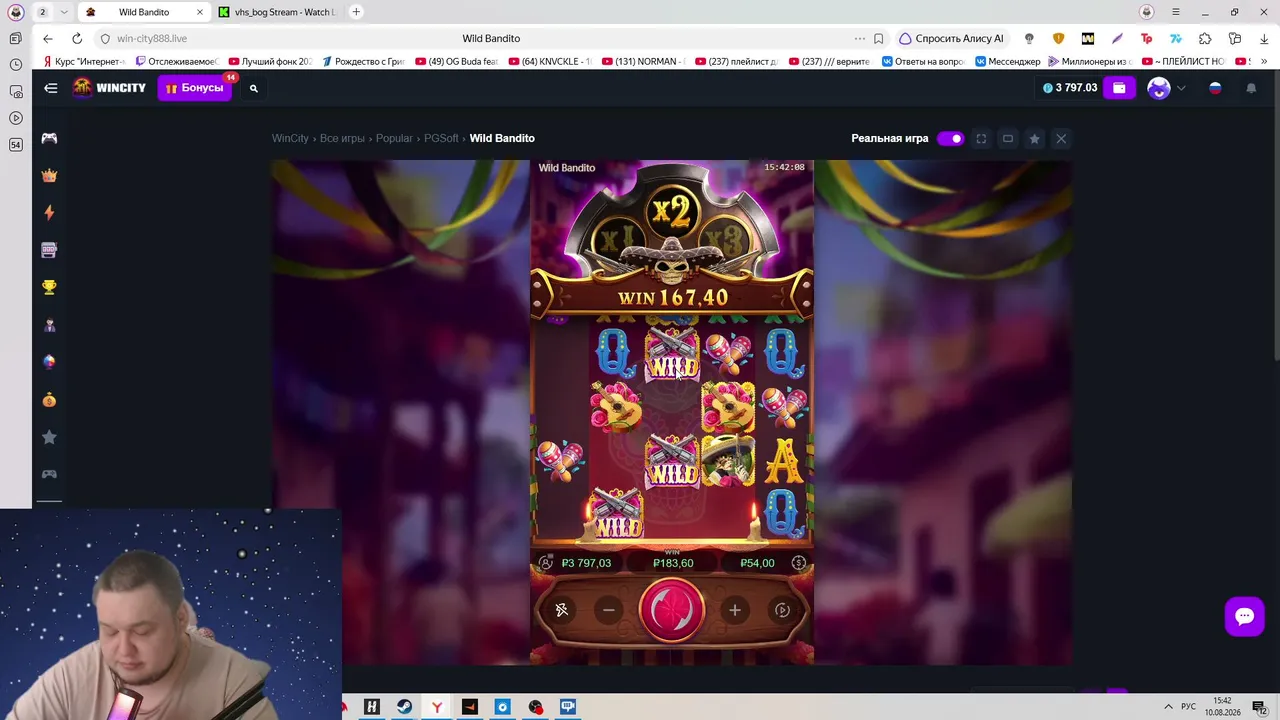
Task: Go to Все игры breadcrumb
Action: coord(342,138)
